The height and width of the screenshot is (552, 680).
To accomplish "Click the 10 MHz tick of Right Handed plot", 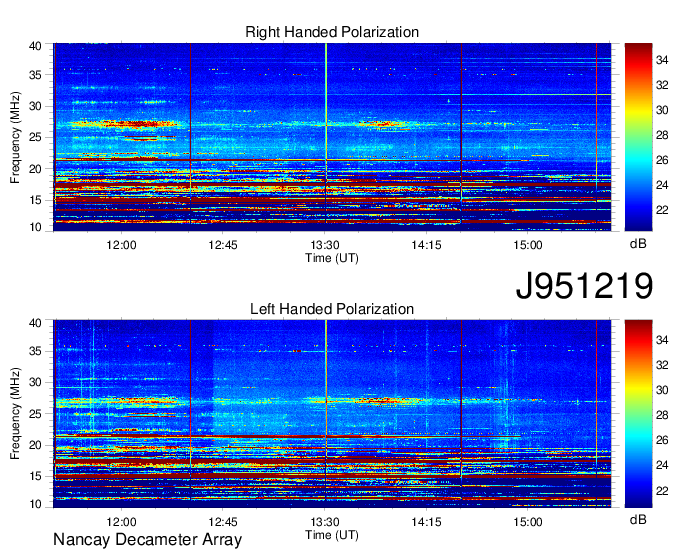I will click(35, 227).
